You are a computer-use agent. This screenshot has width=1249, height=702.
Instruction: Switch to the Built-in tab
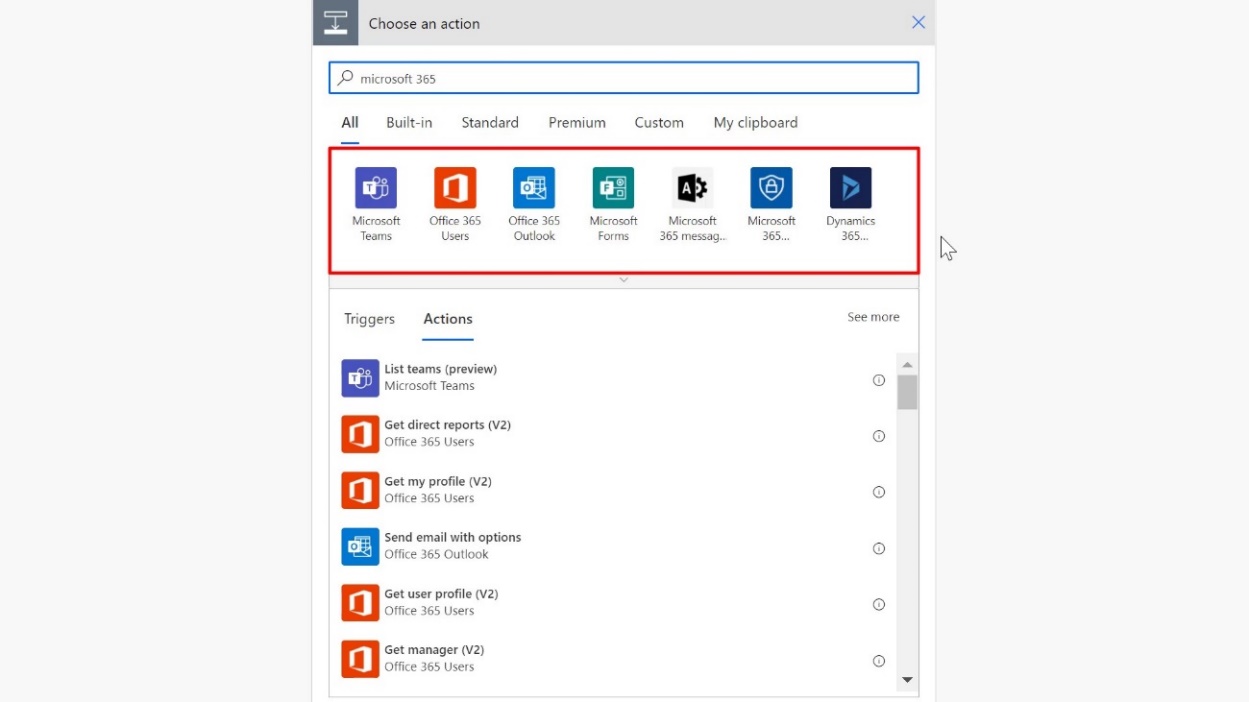pos(409,123)
